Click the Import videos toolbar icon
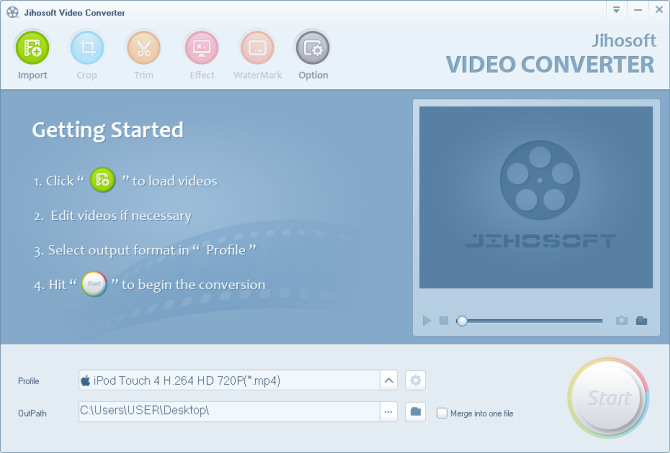Image resolution: width=670 pixels, height=453 pixels. coord(32,48)
